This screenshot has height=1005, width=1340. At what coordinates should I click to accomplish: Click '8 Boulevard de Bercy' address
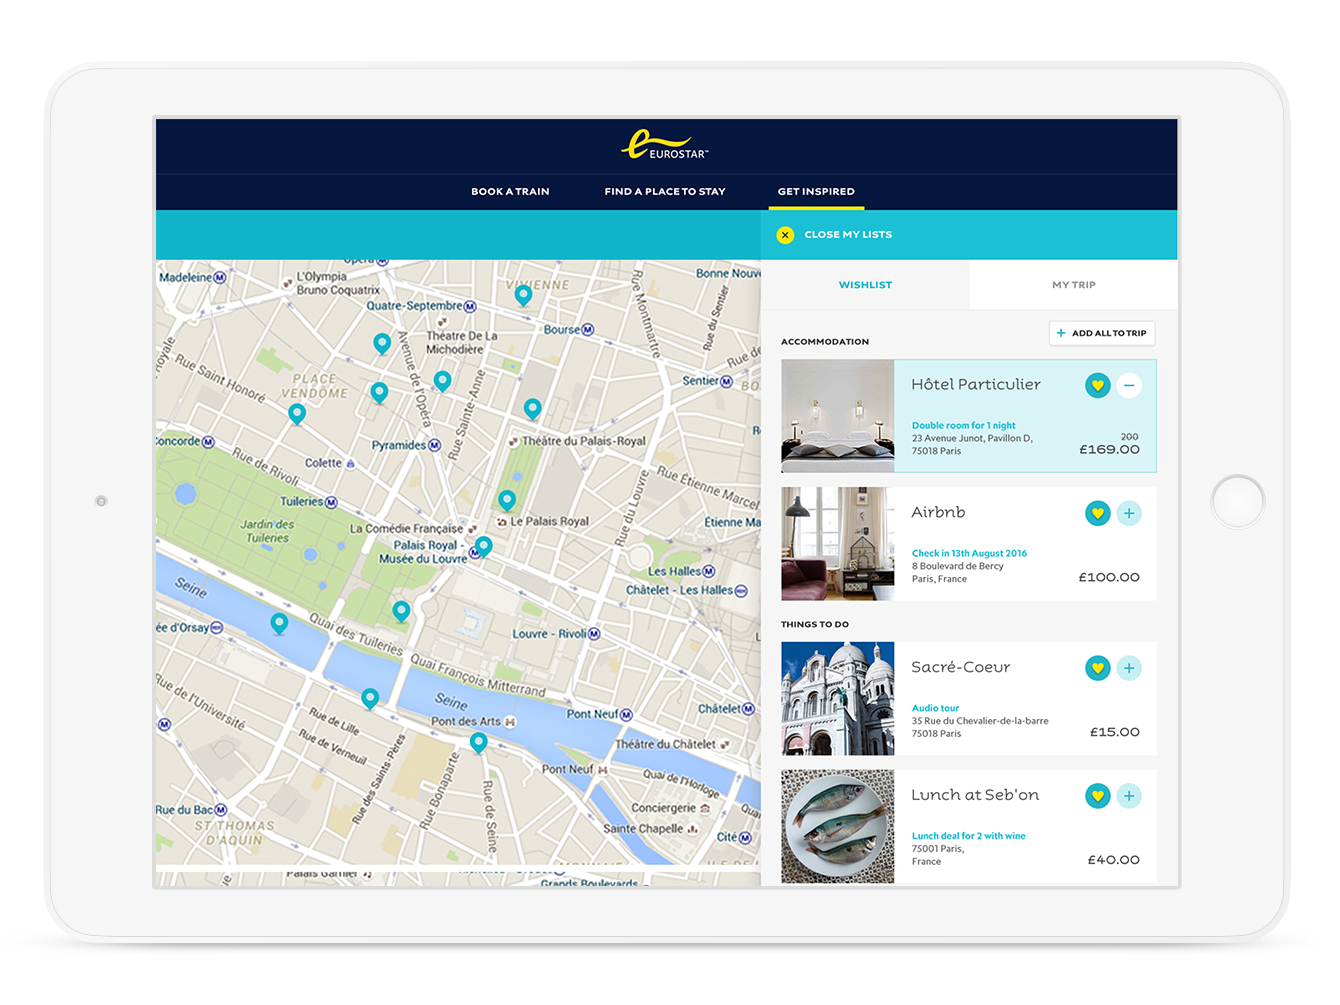pyautogui.click(x=957, y=566)
